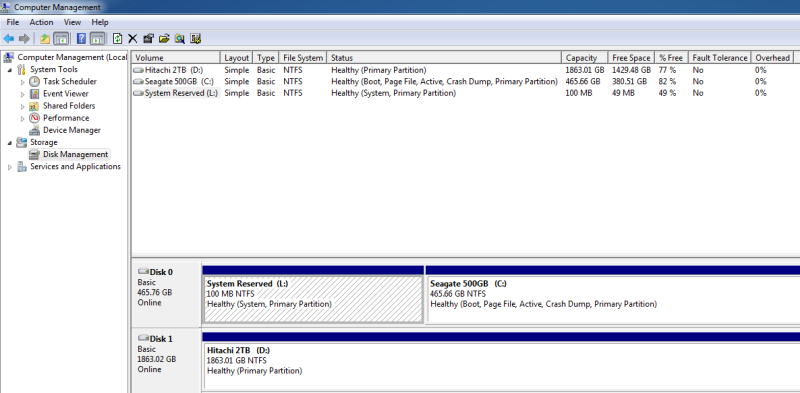
Task: Click the Disk 0 'Online' status text
Action: pos(149,303)
